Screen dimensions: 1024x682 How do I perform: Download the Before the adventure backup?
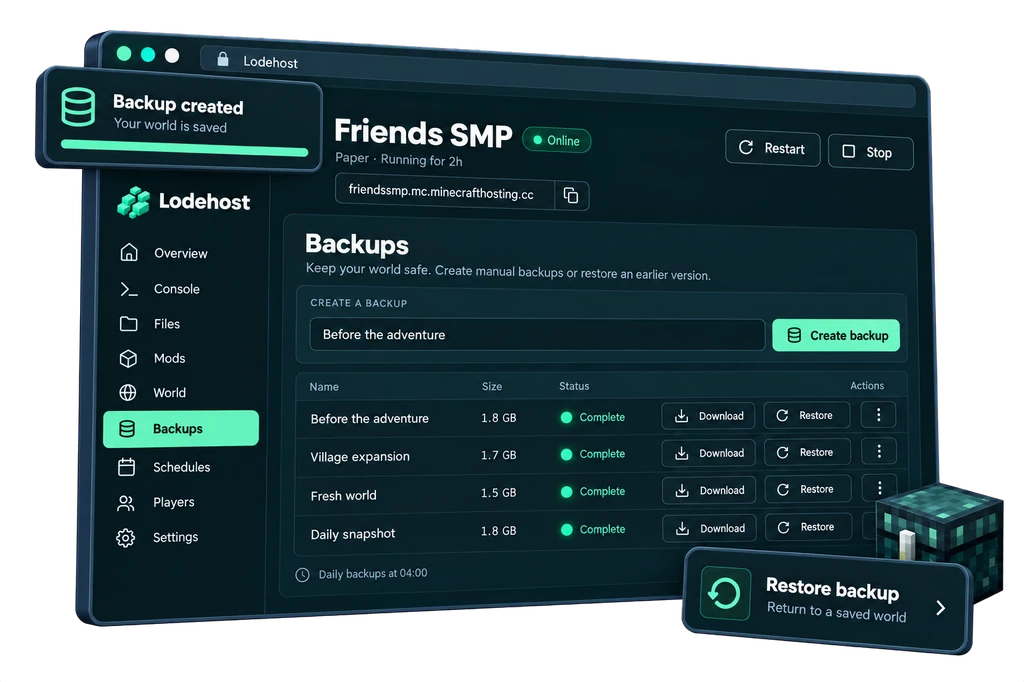(x=709, y=416)
